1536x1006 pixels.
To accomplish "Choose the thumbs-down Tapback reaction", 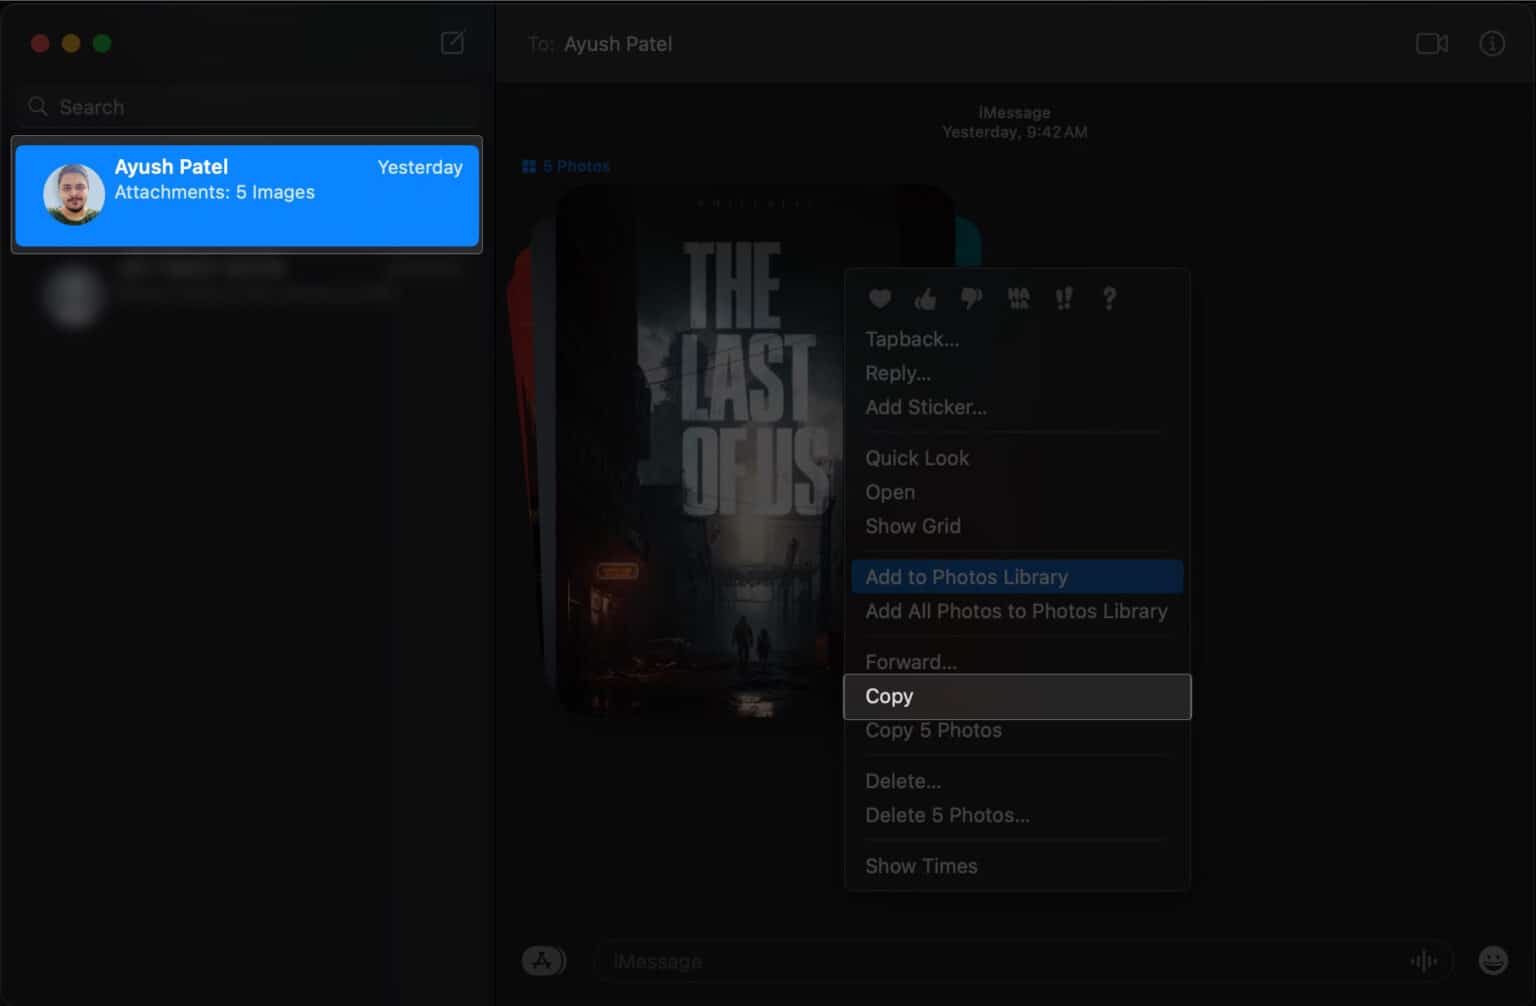I will click(x=971, y=298).
